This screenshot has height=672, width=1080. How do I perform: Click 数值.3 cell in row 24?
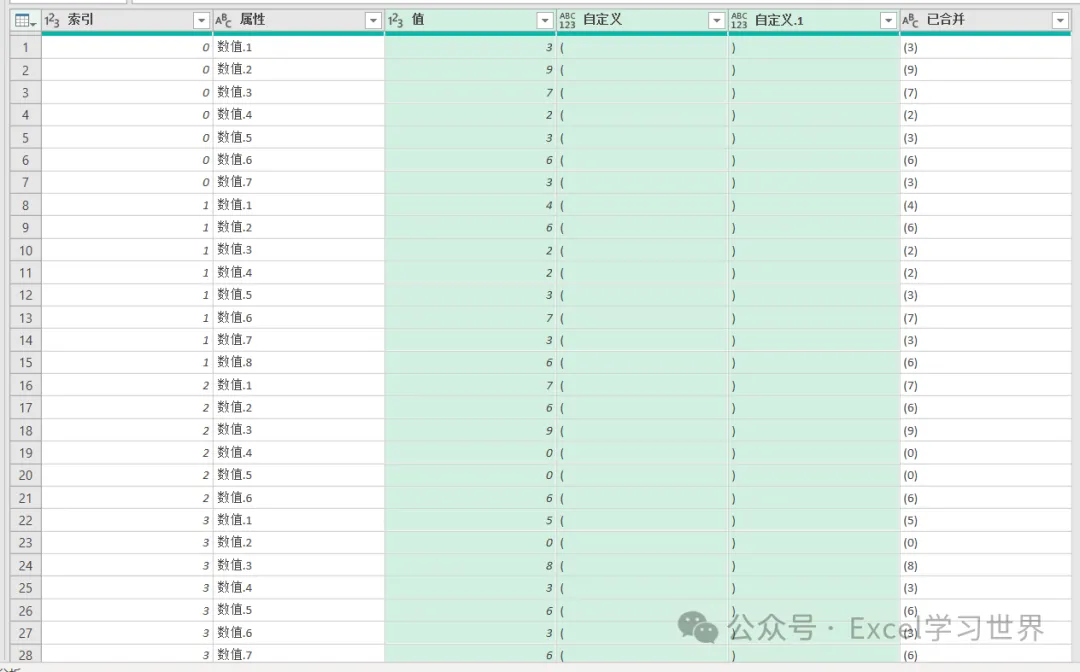click(x=298, y=566)
